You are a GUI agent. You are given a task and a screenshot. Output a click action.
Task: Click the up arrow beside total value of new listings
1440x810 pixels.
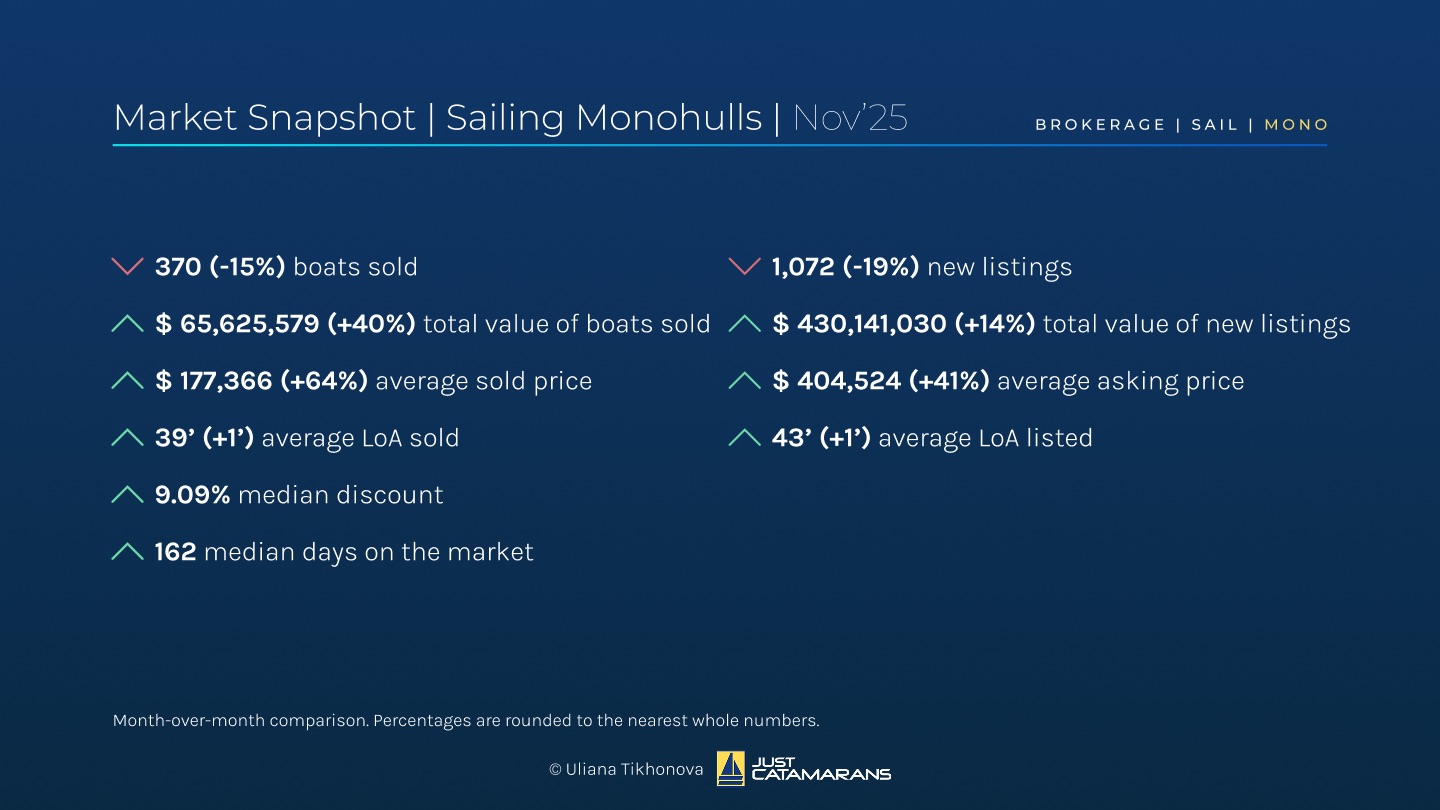pyautogui.click(x=745, y=324)
